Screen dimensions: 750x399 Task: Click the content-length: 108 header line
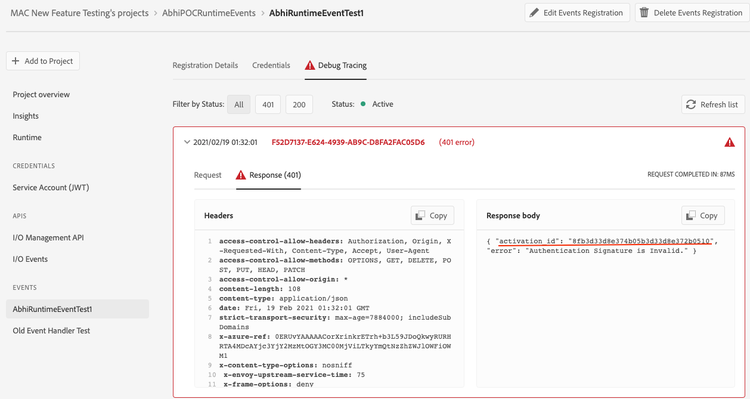(260, 289)
